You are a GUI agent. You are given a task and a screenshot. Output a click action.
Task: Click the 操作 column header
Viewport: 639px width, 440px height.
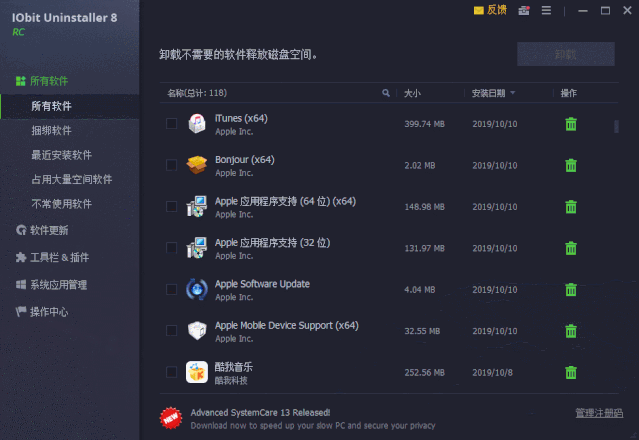[568, 93]
